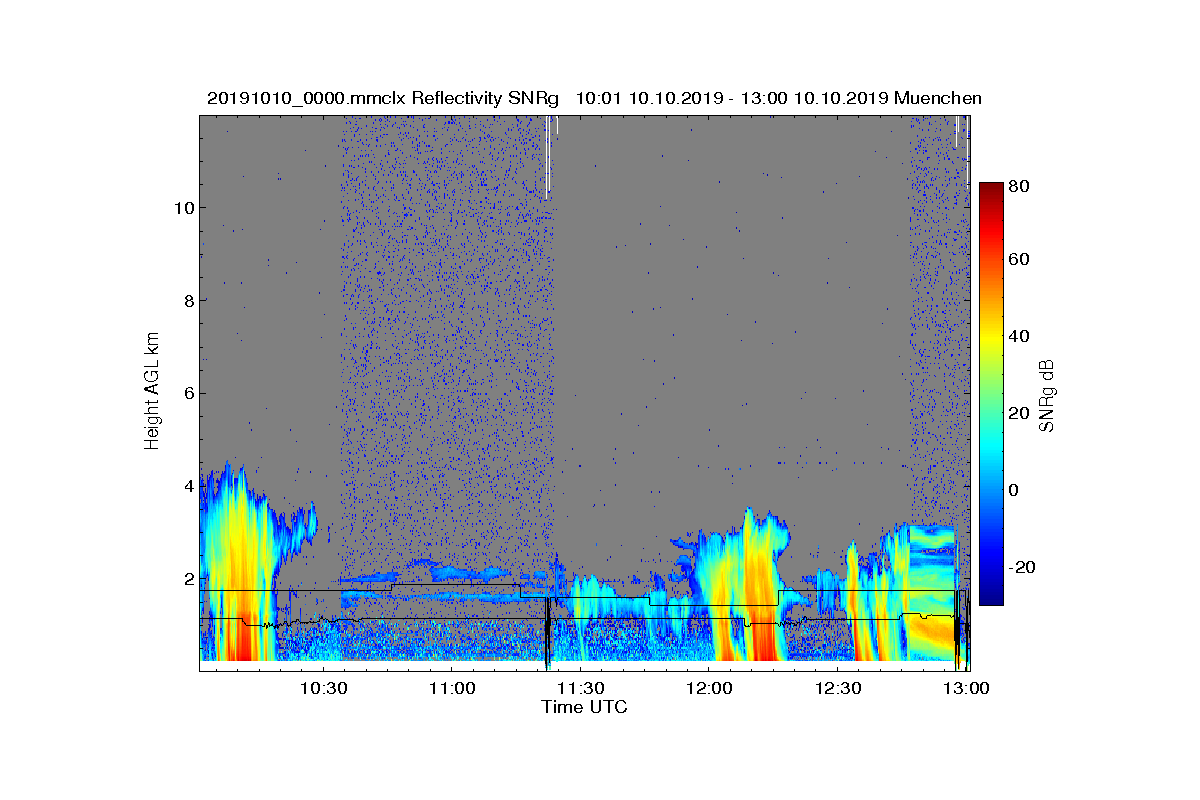Click the colorbar value '40'
This screenshot has height=800, width=1200.
1020,336
